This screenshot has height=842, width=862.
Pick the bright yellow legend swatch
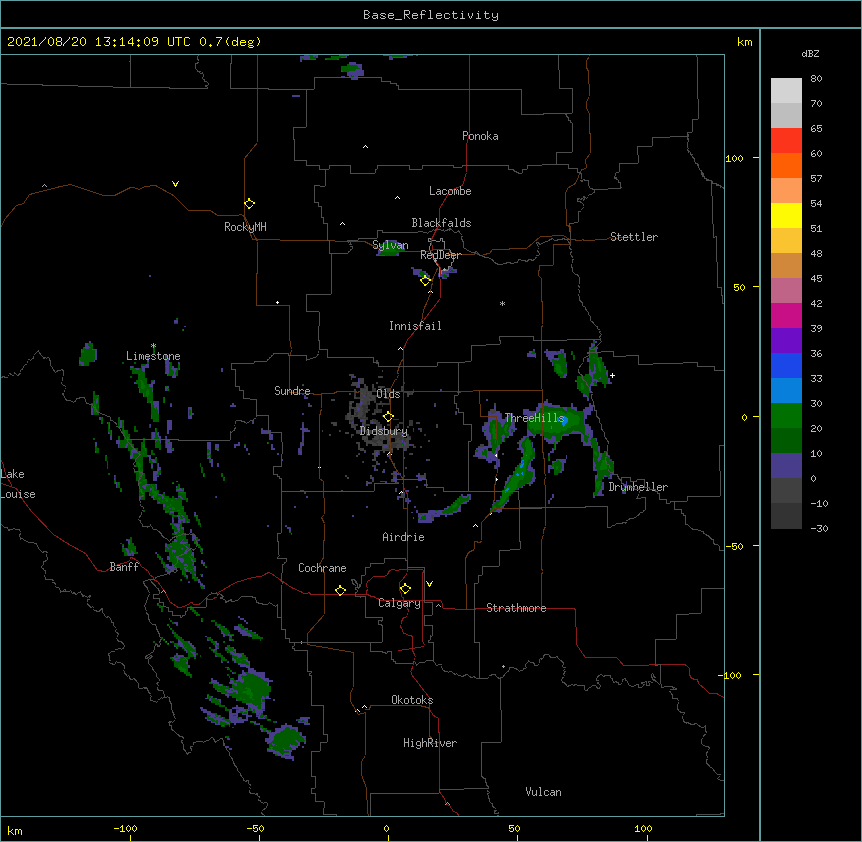pyautogui.click(x=786, y=215)
